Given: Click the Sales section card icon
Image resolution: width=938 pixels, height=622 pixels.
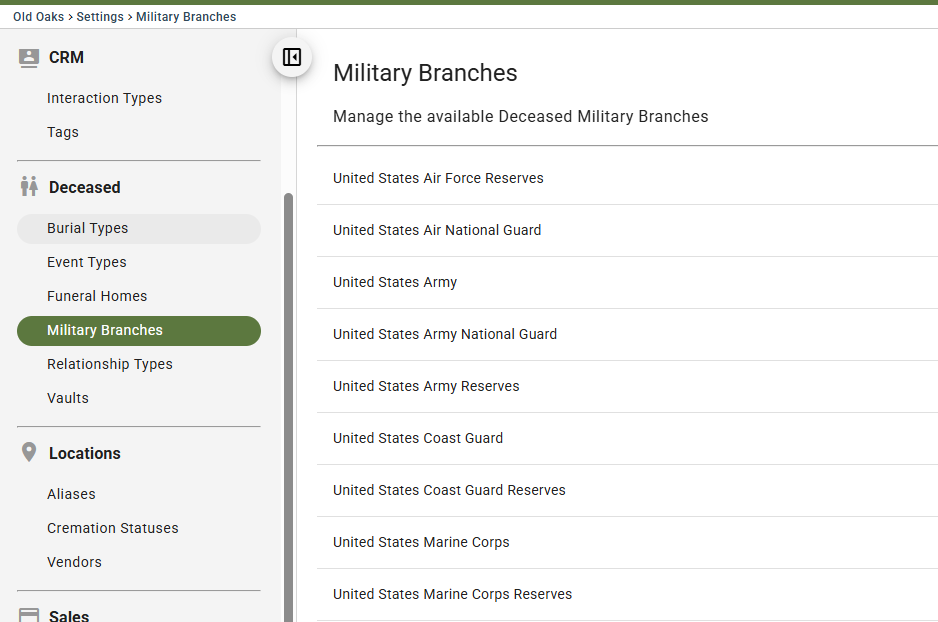Looking at the screenshot, I should click(29, 615).
